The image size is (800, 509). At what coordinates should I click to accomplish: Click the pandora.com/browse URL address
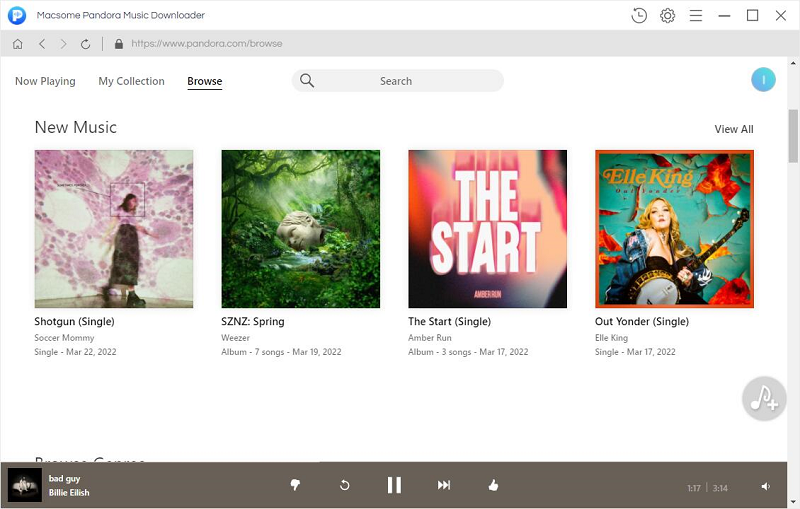[x=207, y=44]
